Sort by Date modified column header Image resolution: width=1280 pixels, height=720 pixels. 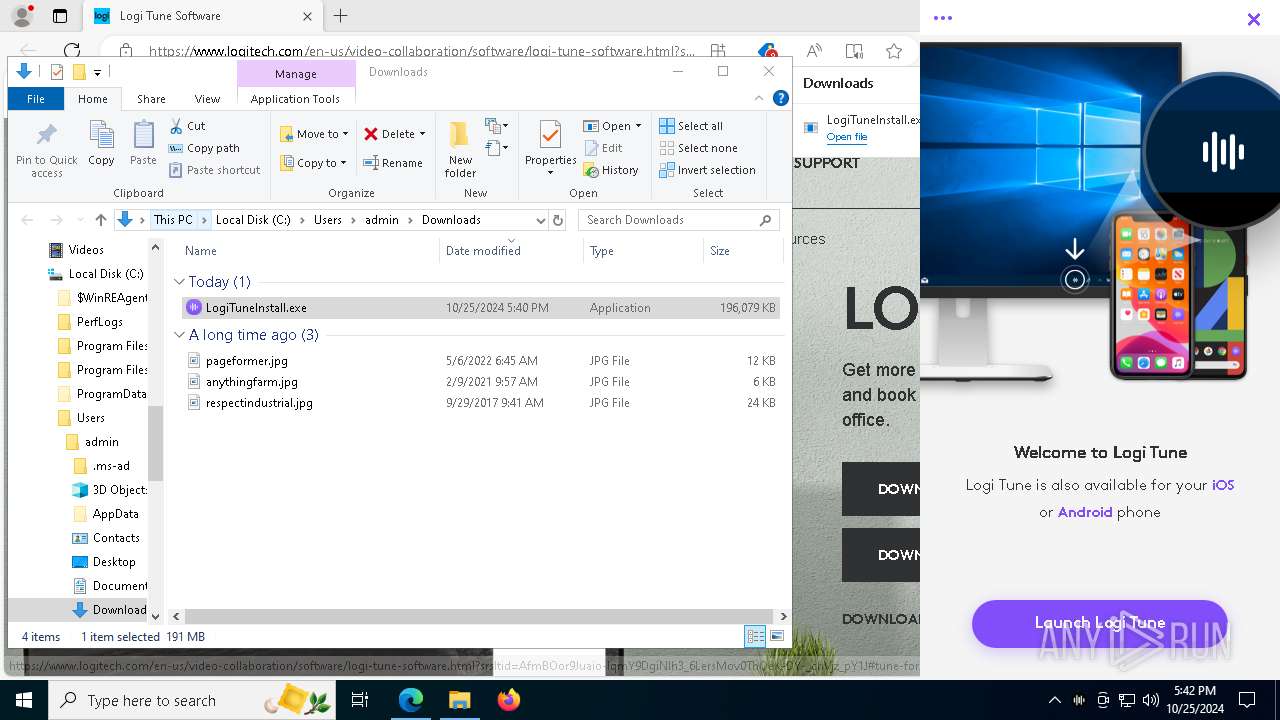point(511,251)
